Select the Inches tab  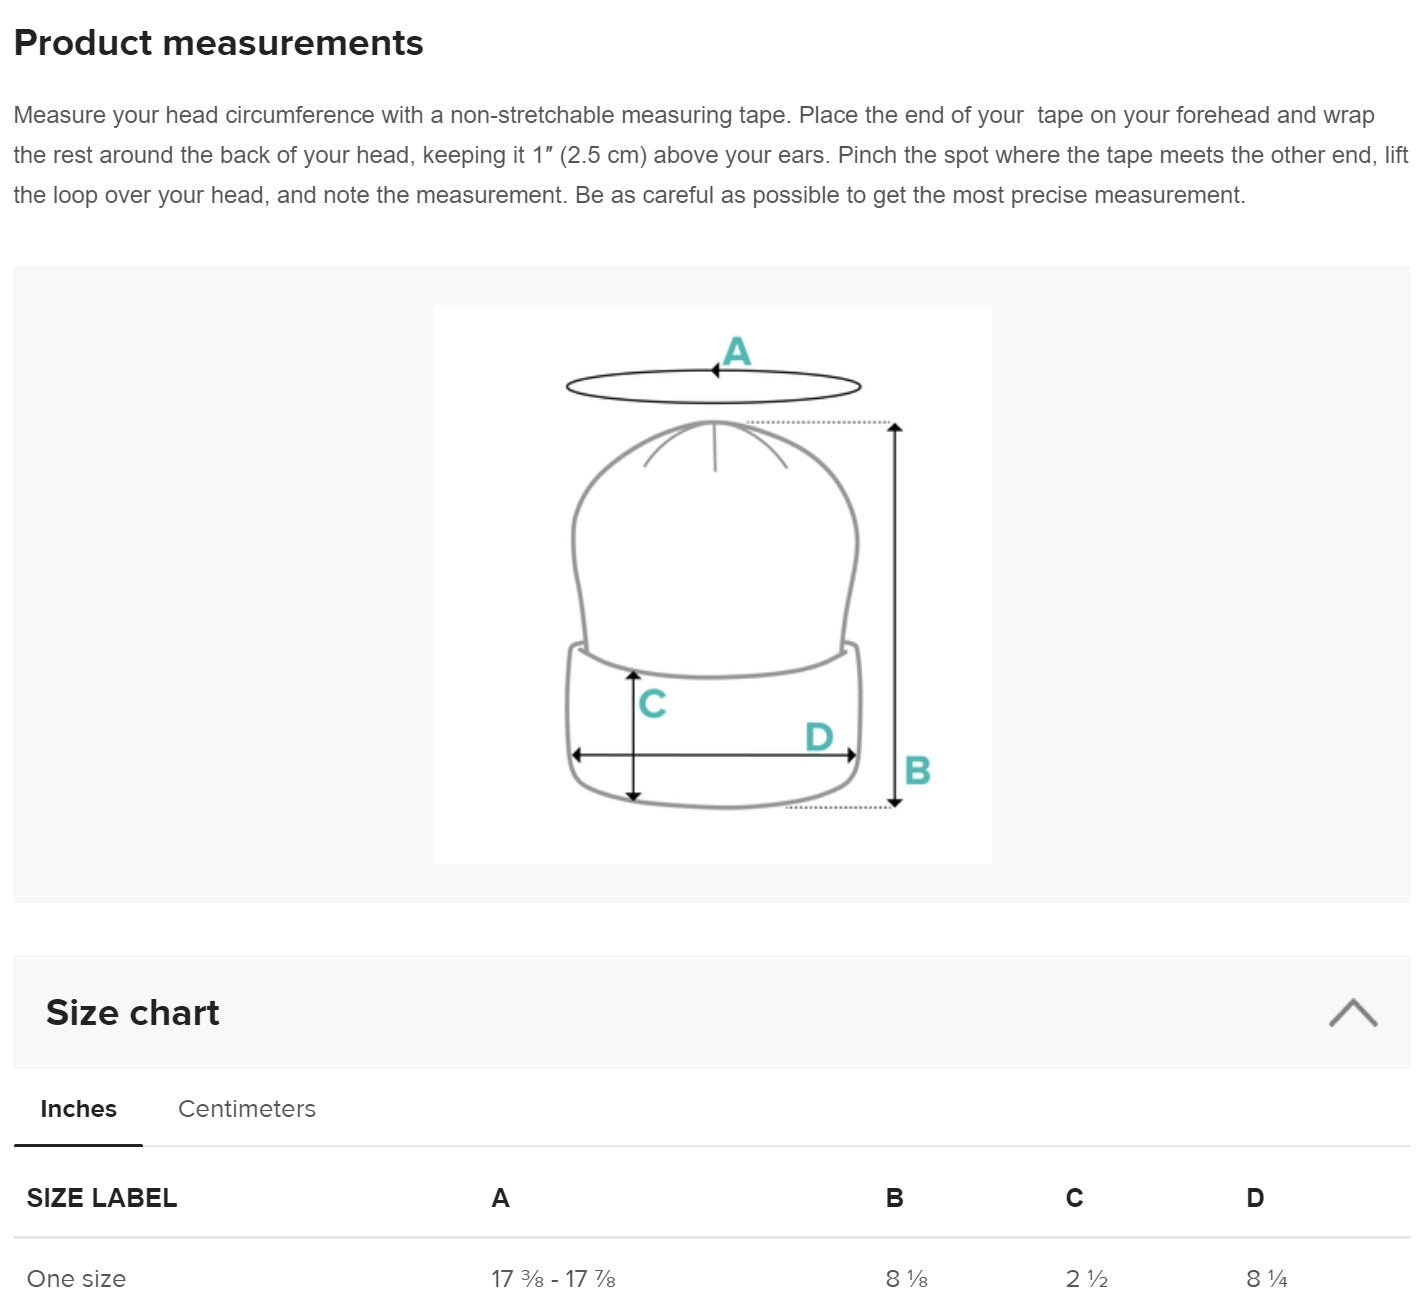(x=78, y=1109)
